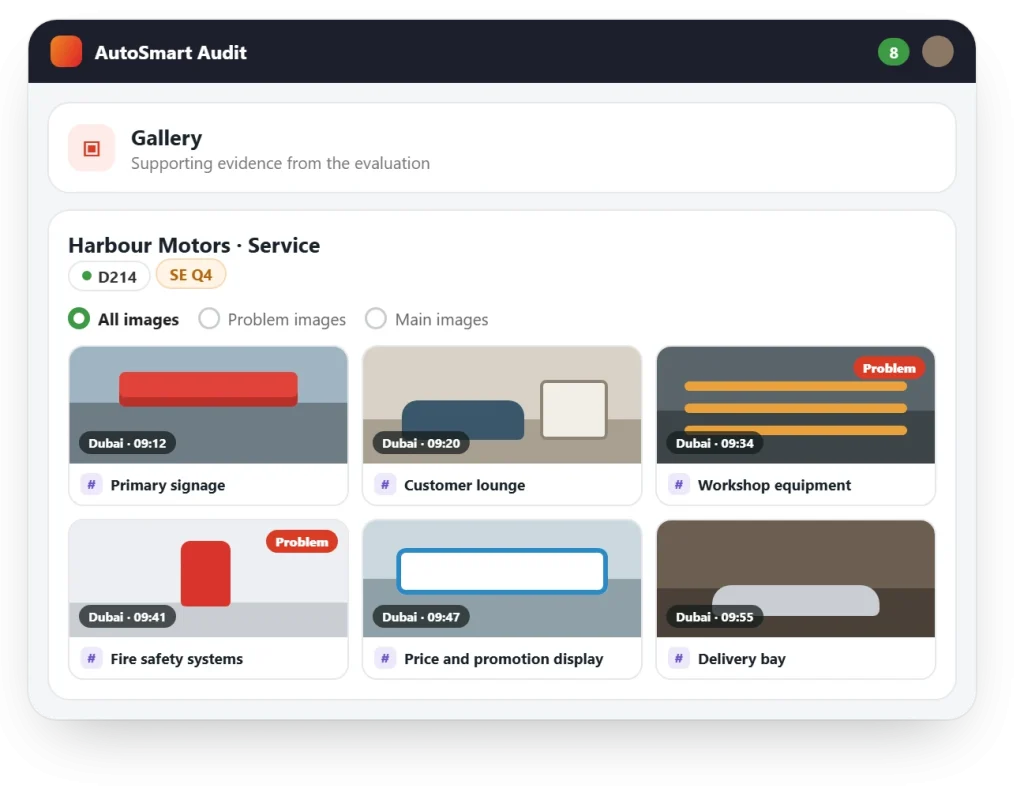
Task: Open the Price and promotion display thumbnail
Action: point(502,579)
